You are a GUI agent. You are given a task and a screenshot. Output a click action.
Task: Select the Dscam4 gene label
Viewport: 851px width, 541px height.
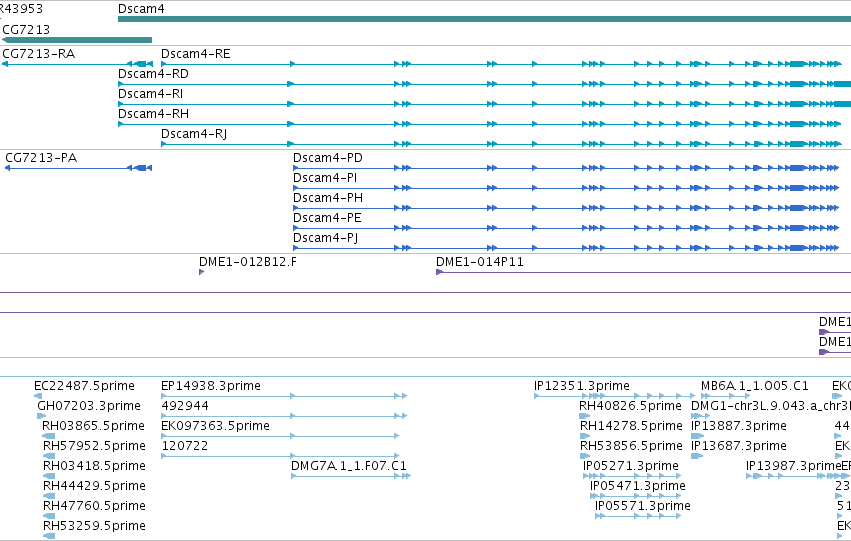[x=141, y=9]
